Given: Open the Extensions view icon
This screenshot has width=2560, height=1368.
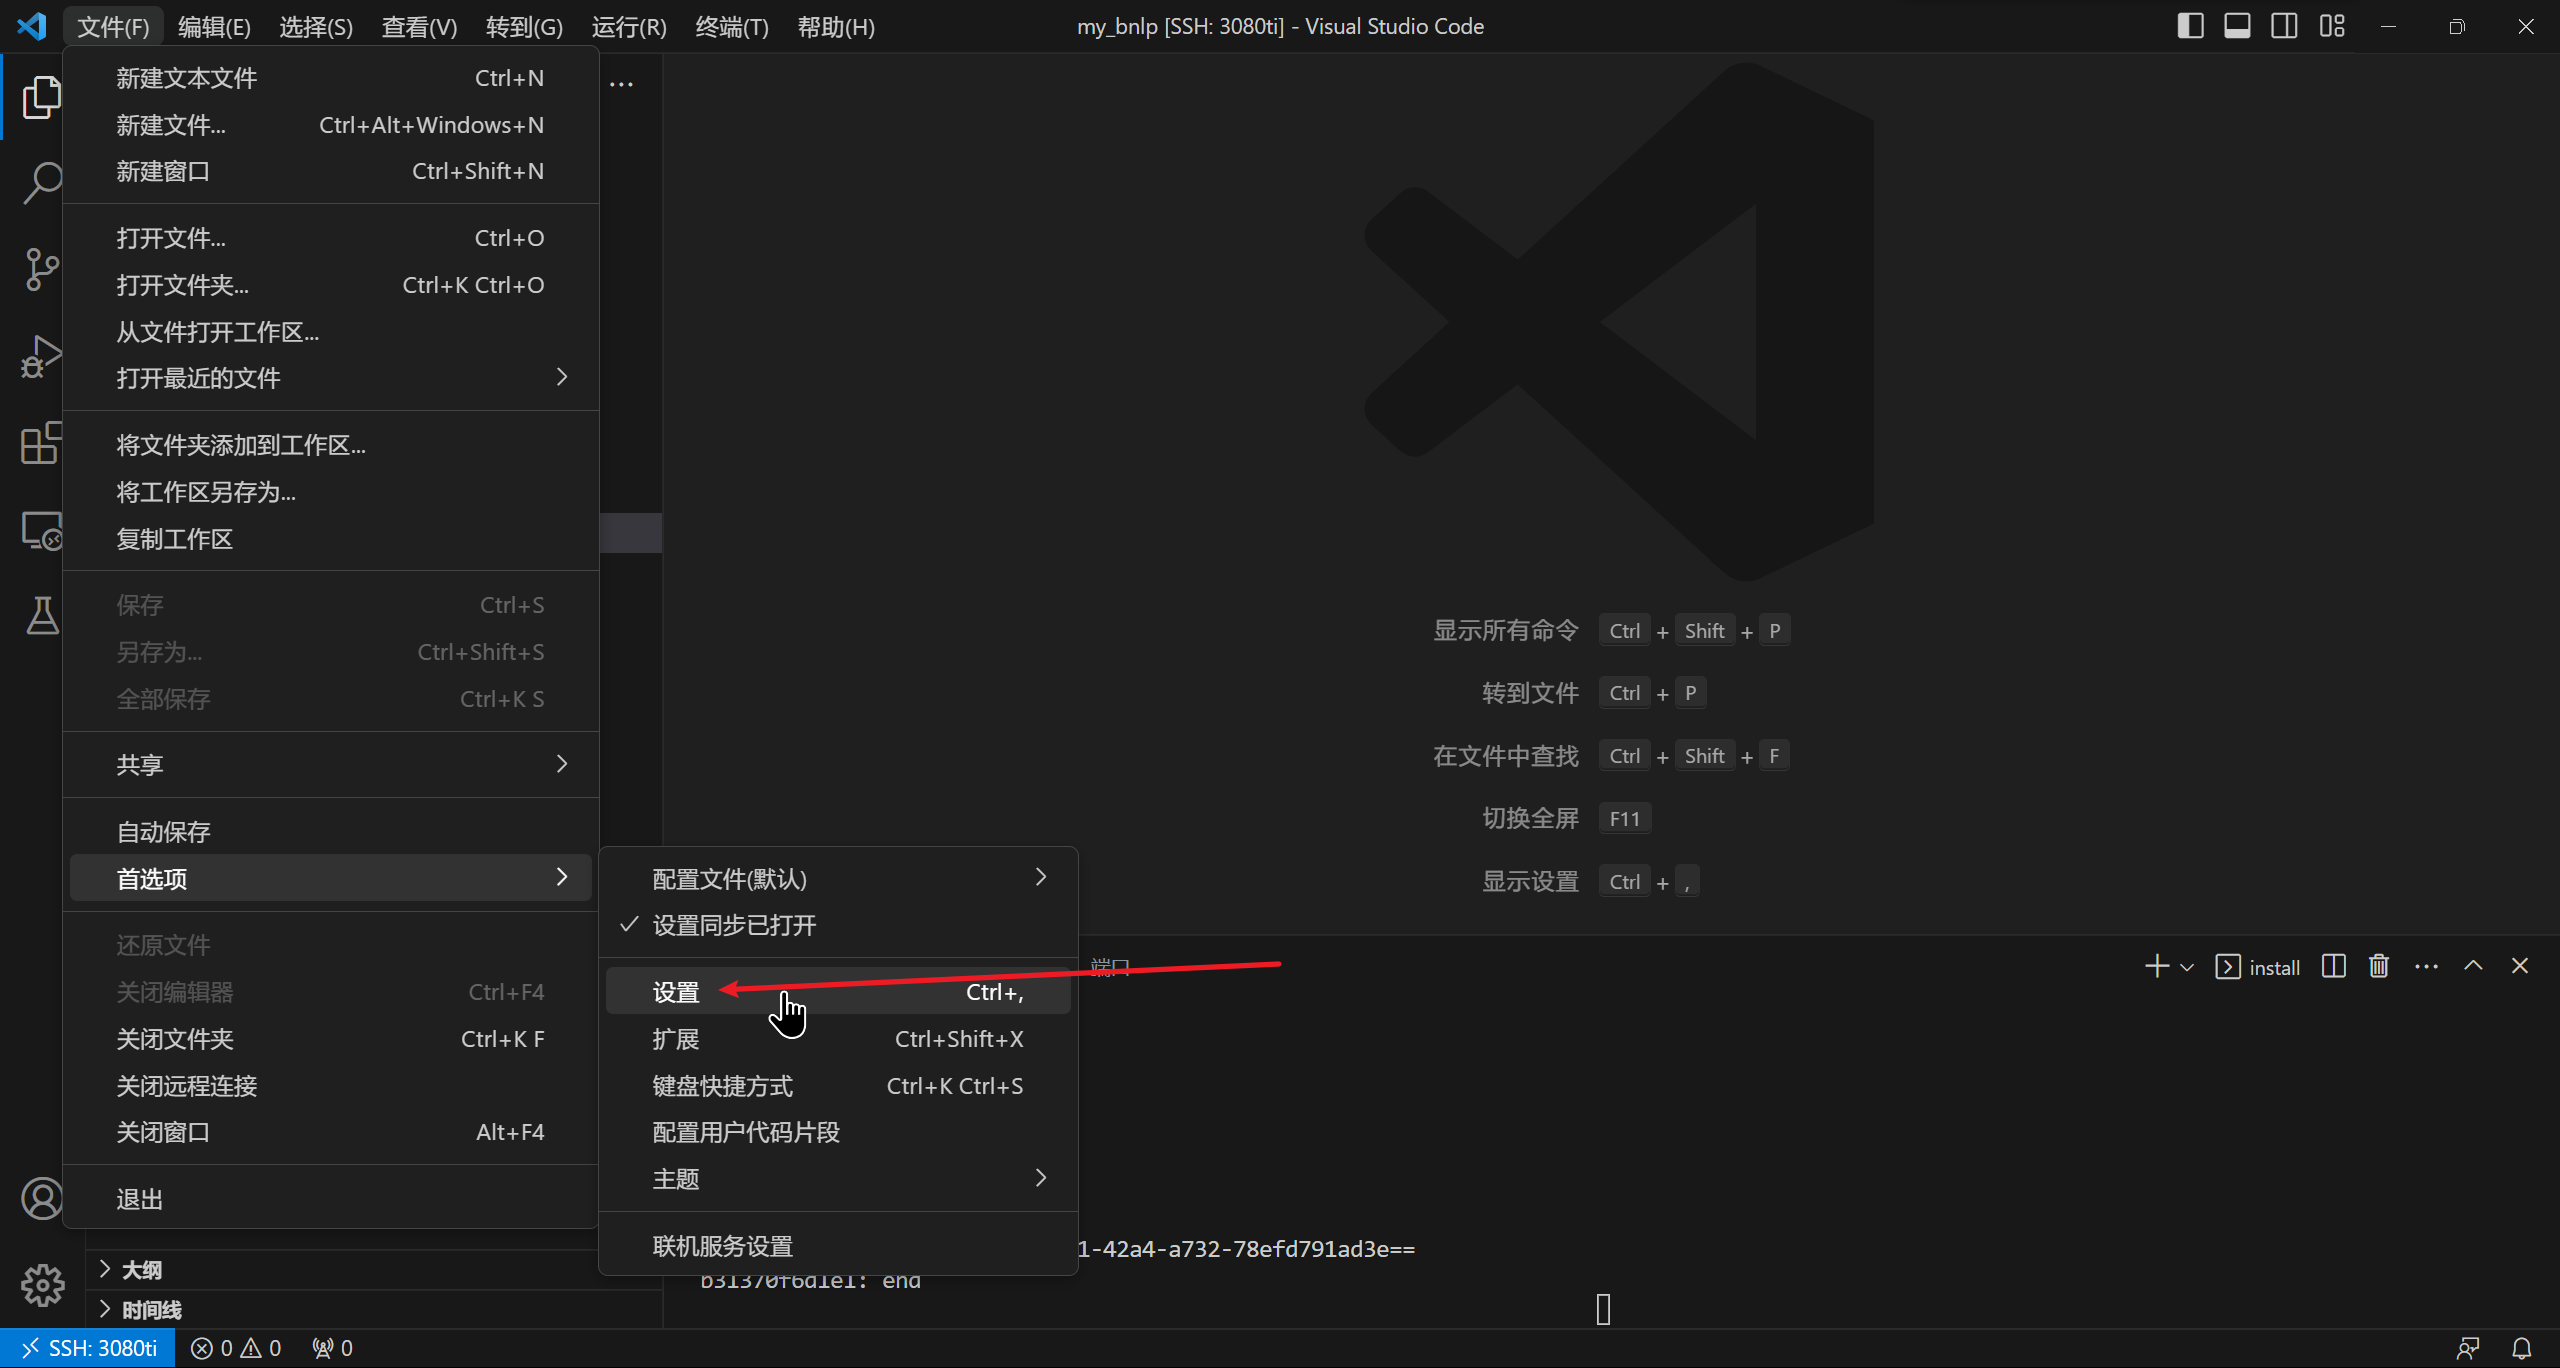Looking at the screenshot, I should (41, 443).
